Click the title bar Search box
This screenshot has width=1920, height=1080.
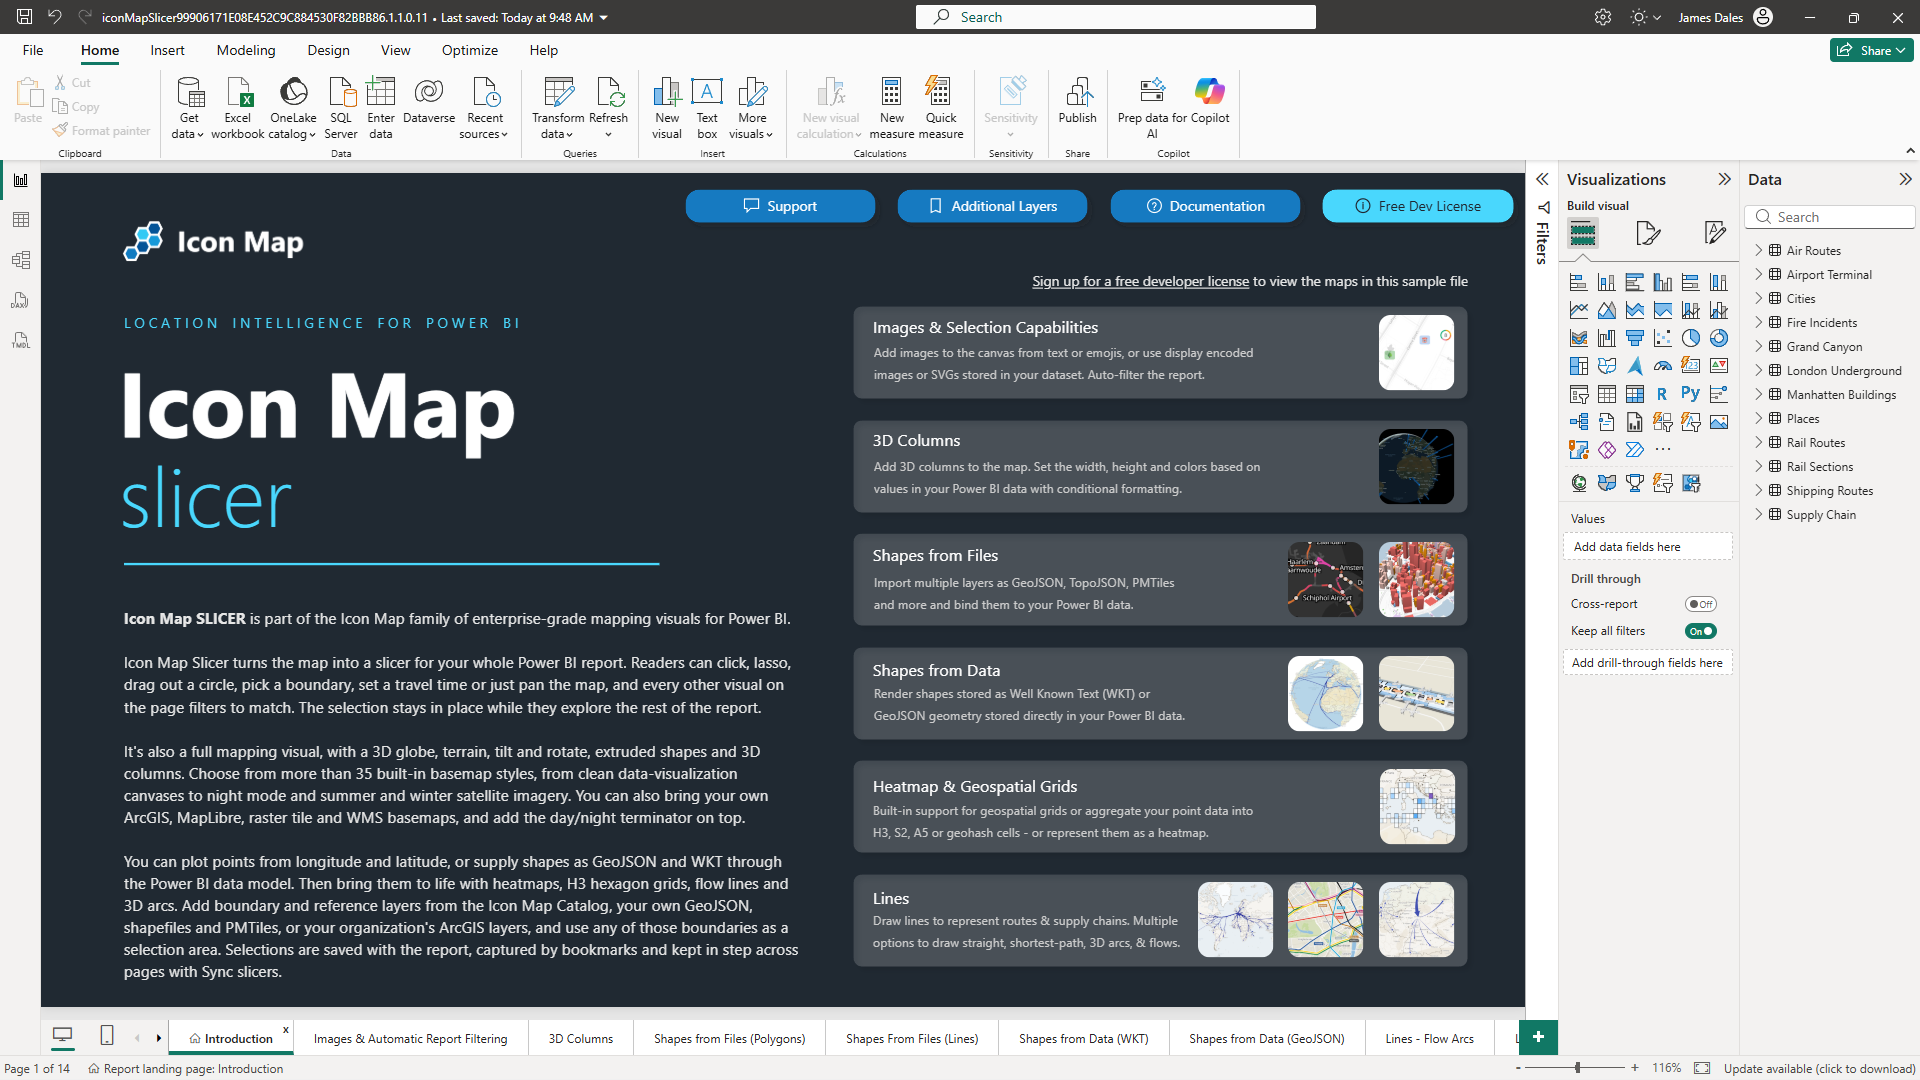[x=1115, y=17]
